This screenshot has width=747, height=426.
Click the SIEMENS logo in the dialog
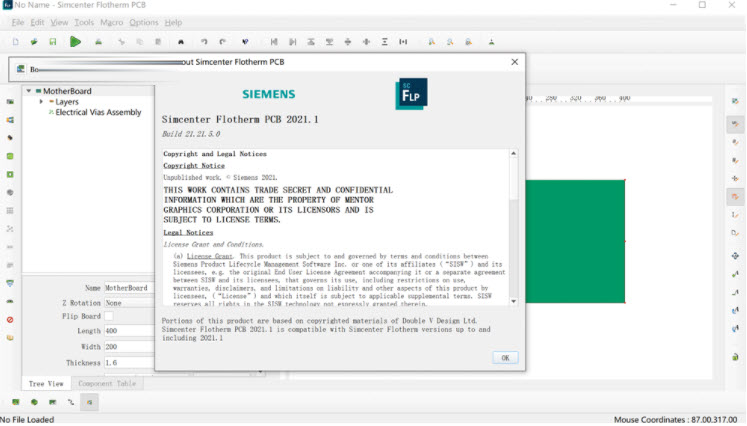click(269, 94)
